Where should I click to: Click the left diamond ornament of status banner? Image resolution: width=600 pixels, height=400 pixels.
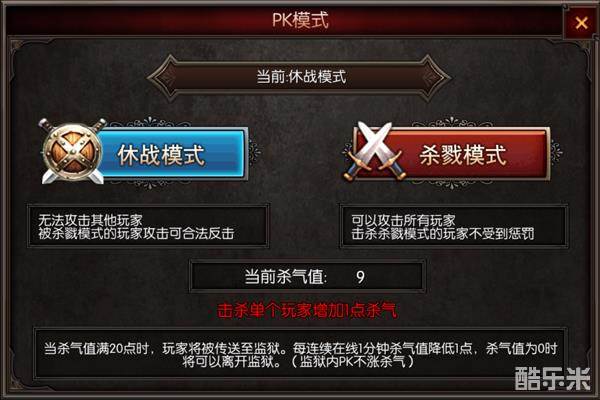[x=164, y=77]
